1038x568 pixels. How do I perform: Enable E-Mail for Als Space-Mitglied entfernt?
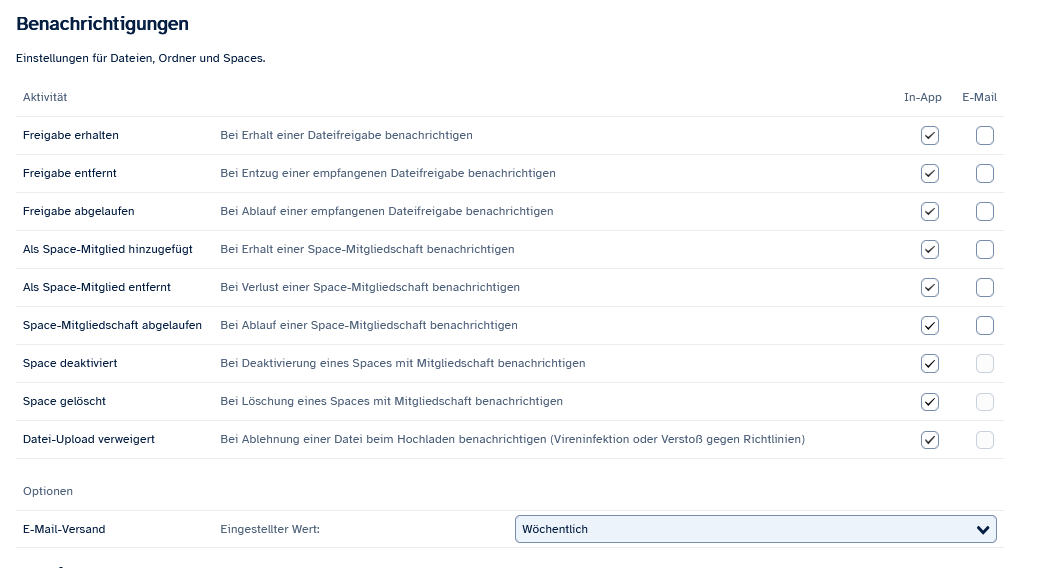(x=985, y=288)
